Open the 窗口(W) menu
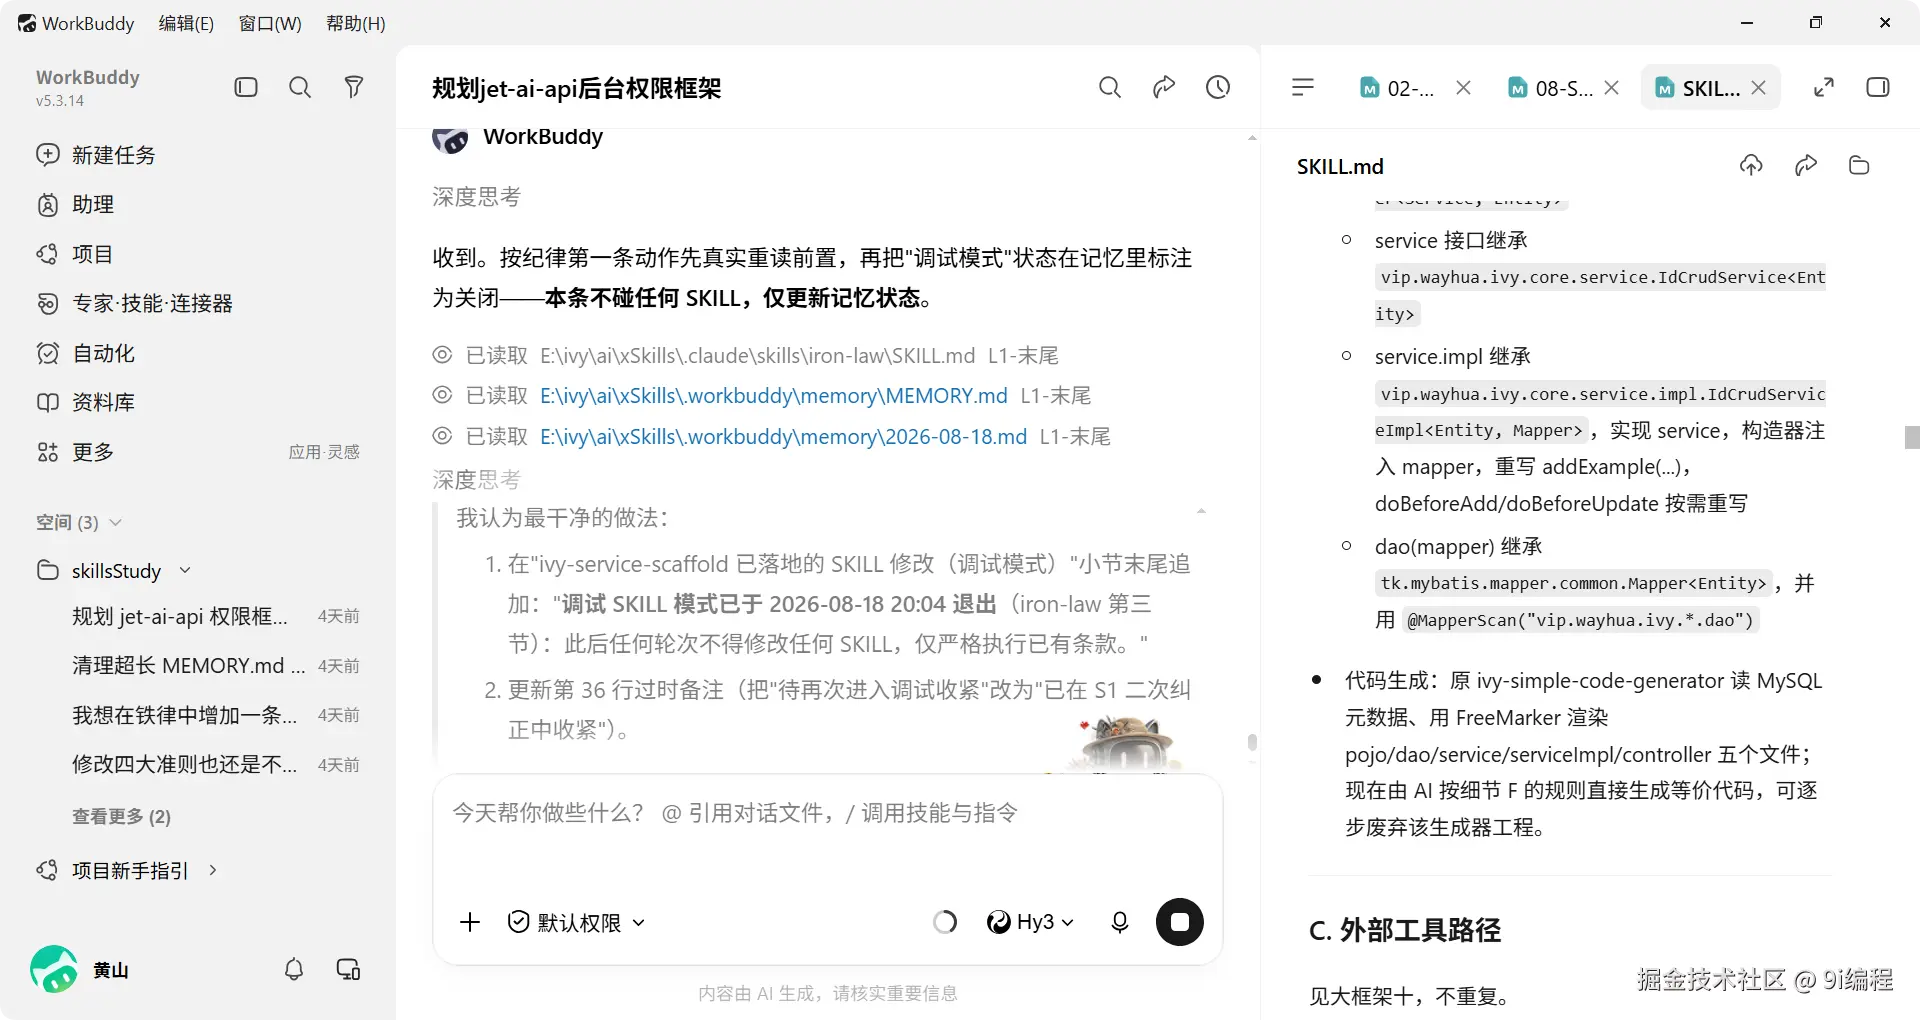This screenshot has height=1020, width=1920. pyautogui.click(x=270, y=23)
